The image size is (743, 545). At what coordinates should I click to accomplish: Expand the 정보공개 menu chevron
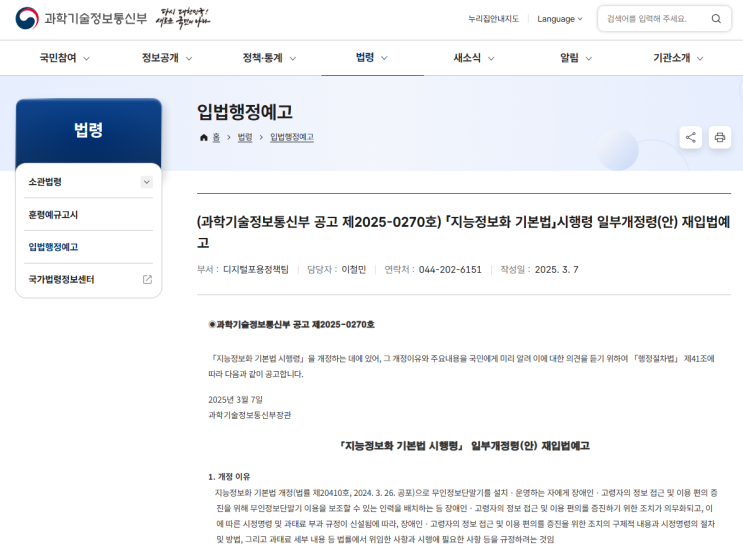pos(189,58)
